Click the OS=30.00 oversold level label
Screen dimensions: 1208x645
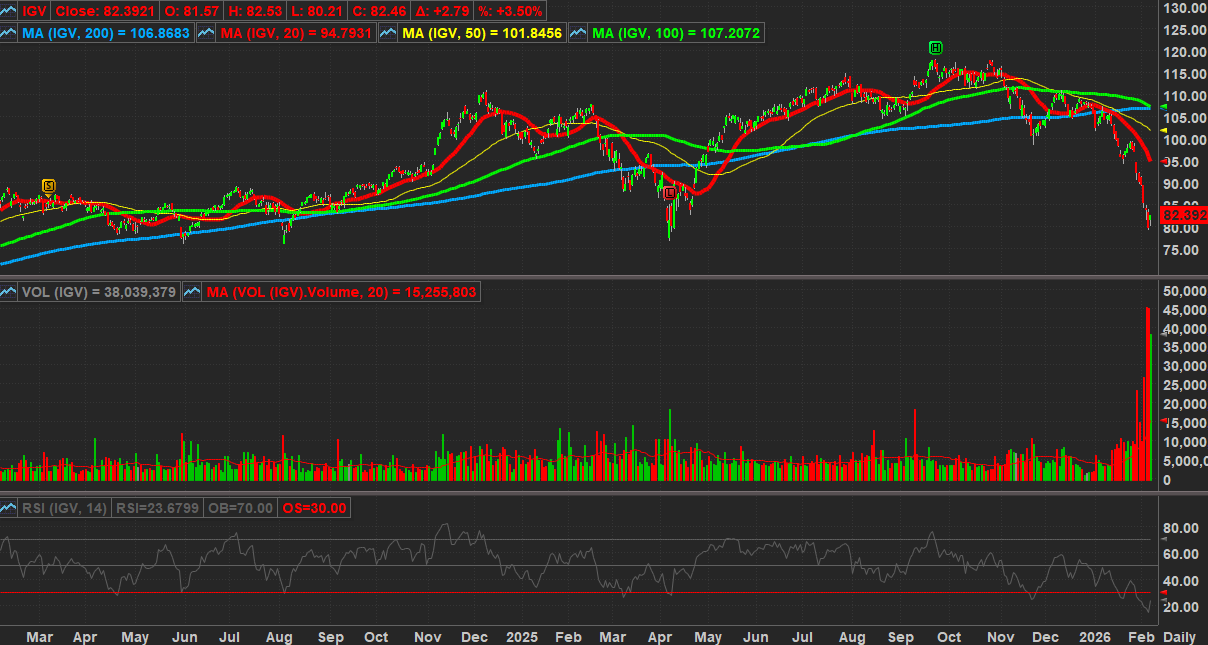314,508
